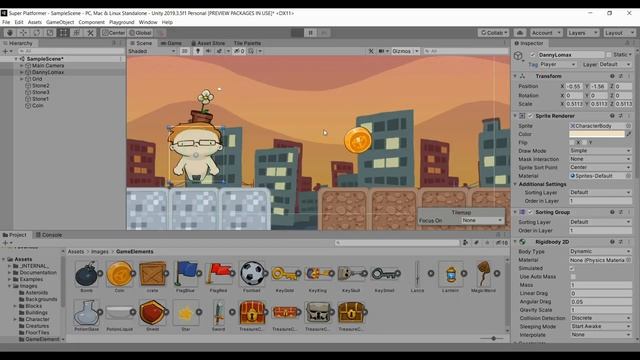Open Collision Detection dropdown

click(600, 318)
